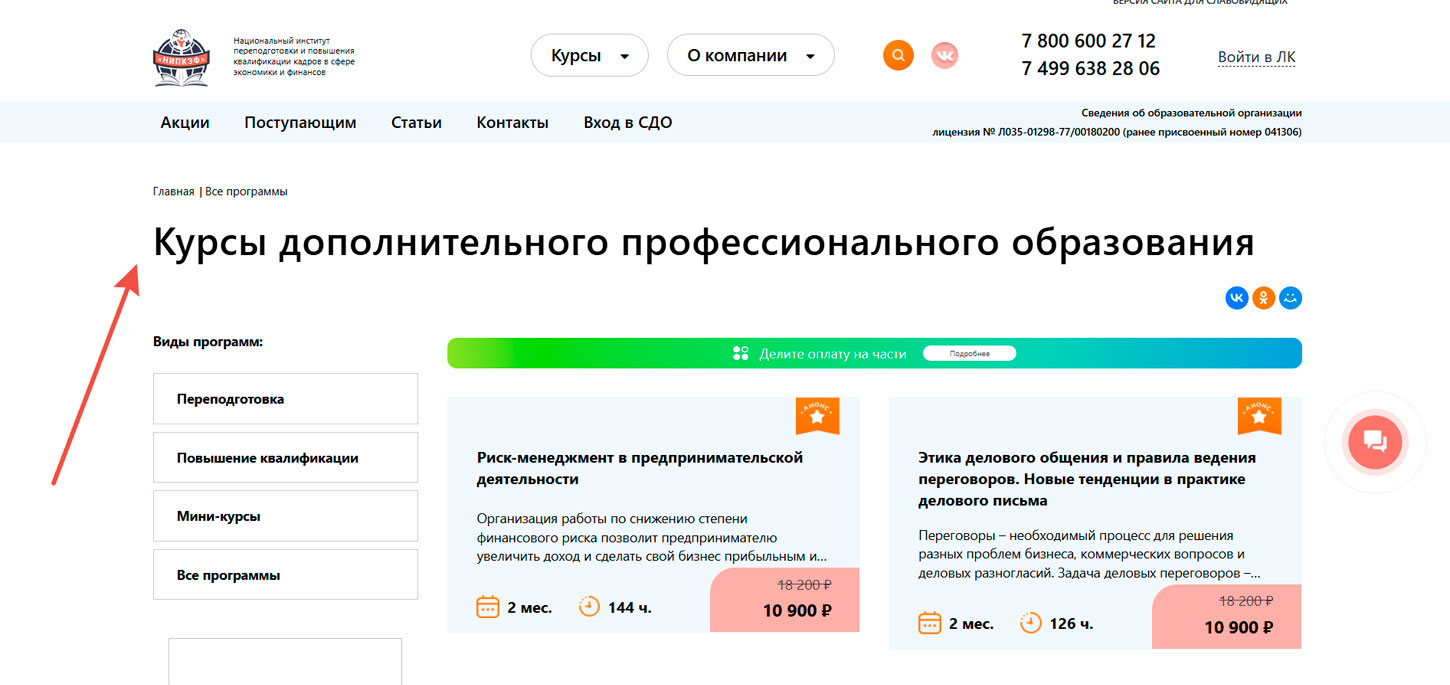Expand the О компании dropdown

coord(751,56)
